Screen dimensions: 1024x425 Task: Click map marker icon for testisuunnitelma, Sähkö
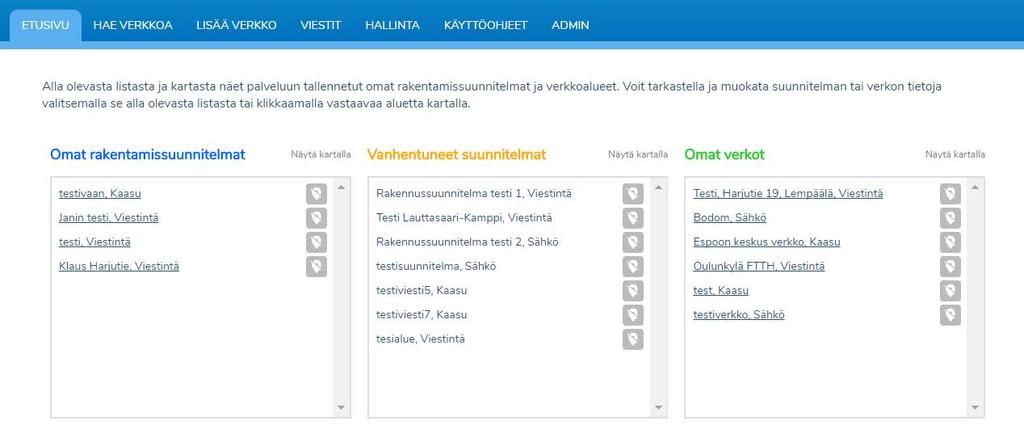tap(633, 266)
